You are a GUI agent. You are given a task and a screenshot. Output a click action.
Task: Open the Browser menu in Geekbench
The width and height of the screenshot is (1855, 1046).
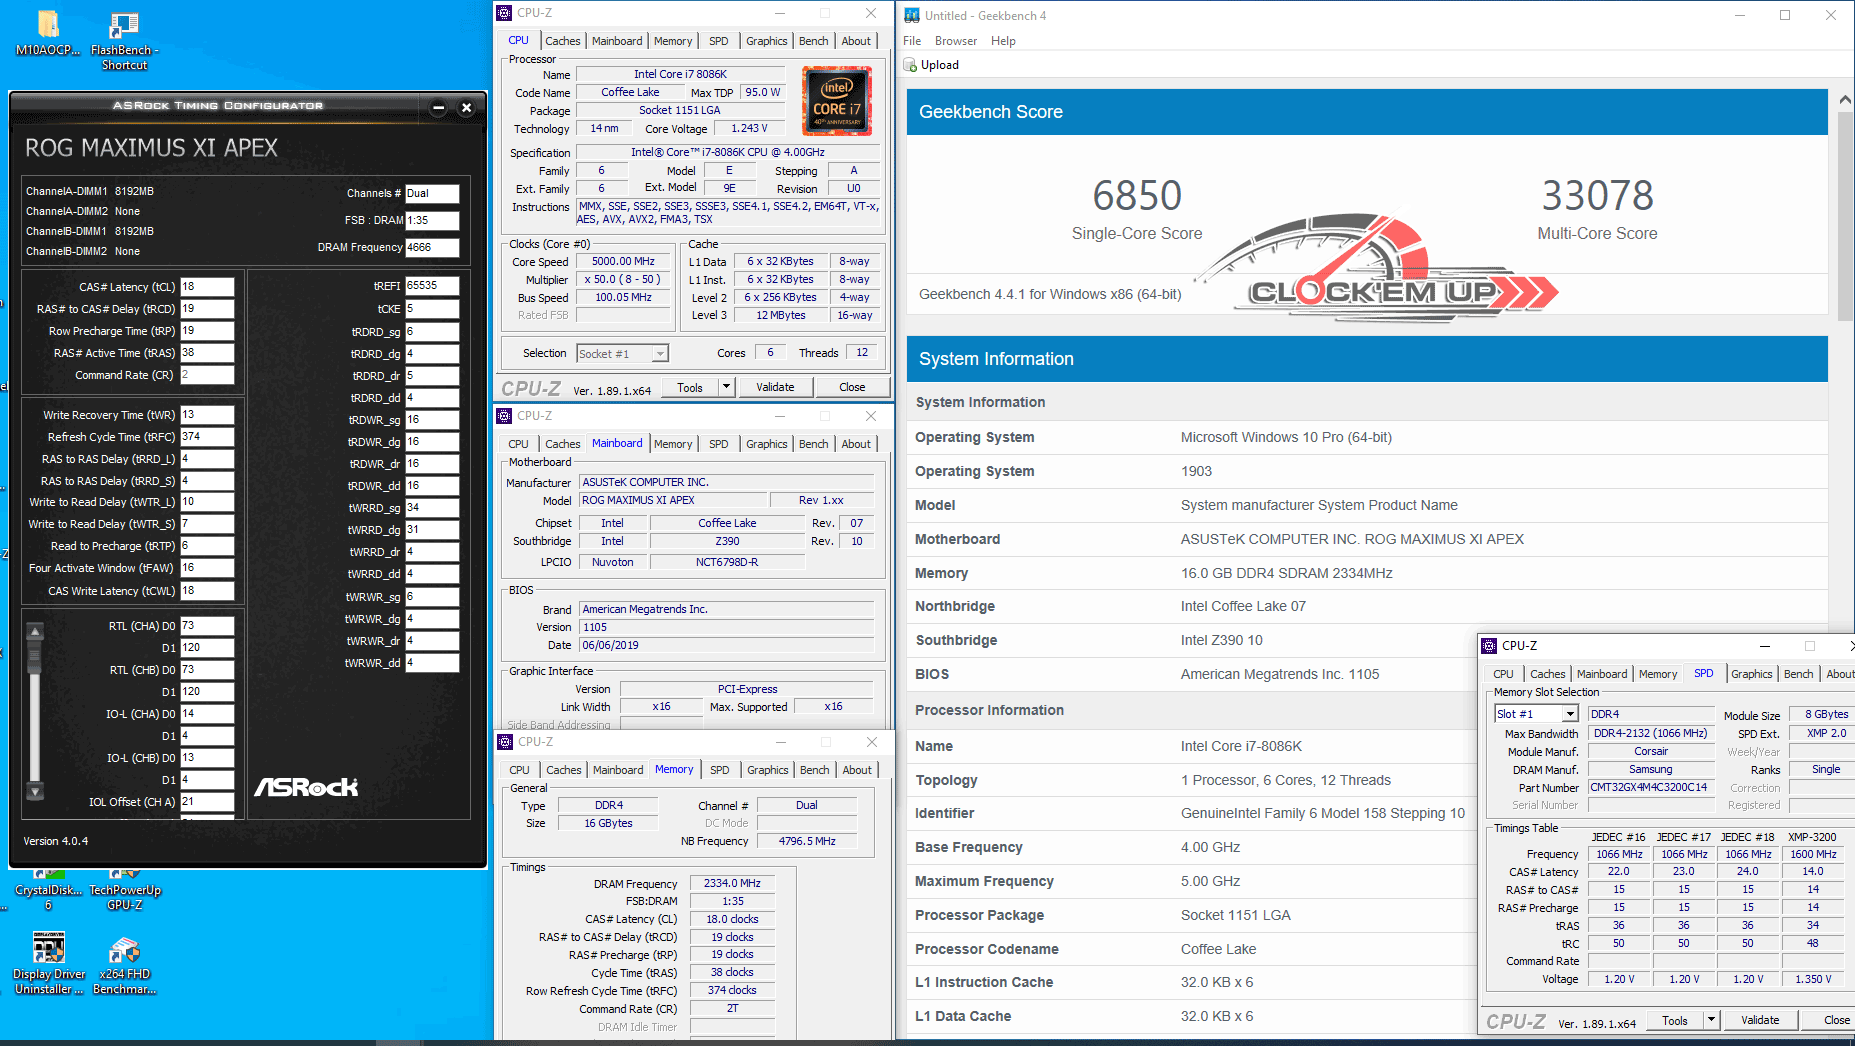click(x=955, y=41)
